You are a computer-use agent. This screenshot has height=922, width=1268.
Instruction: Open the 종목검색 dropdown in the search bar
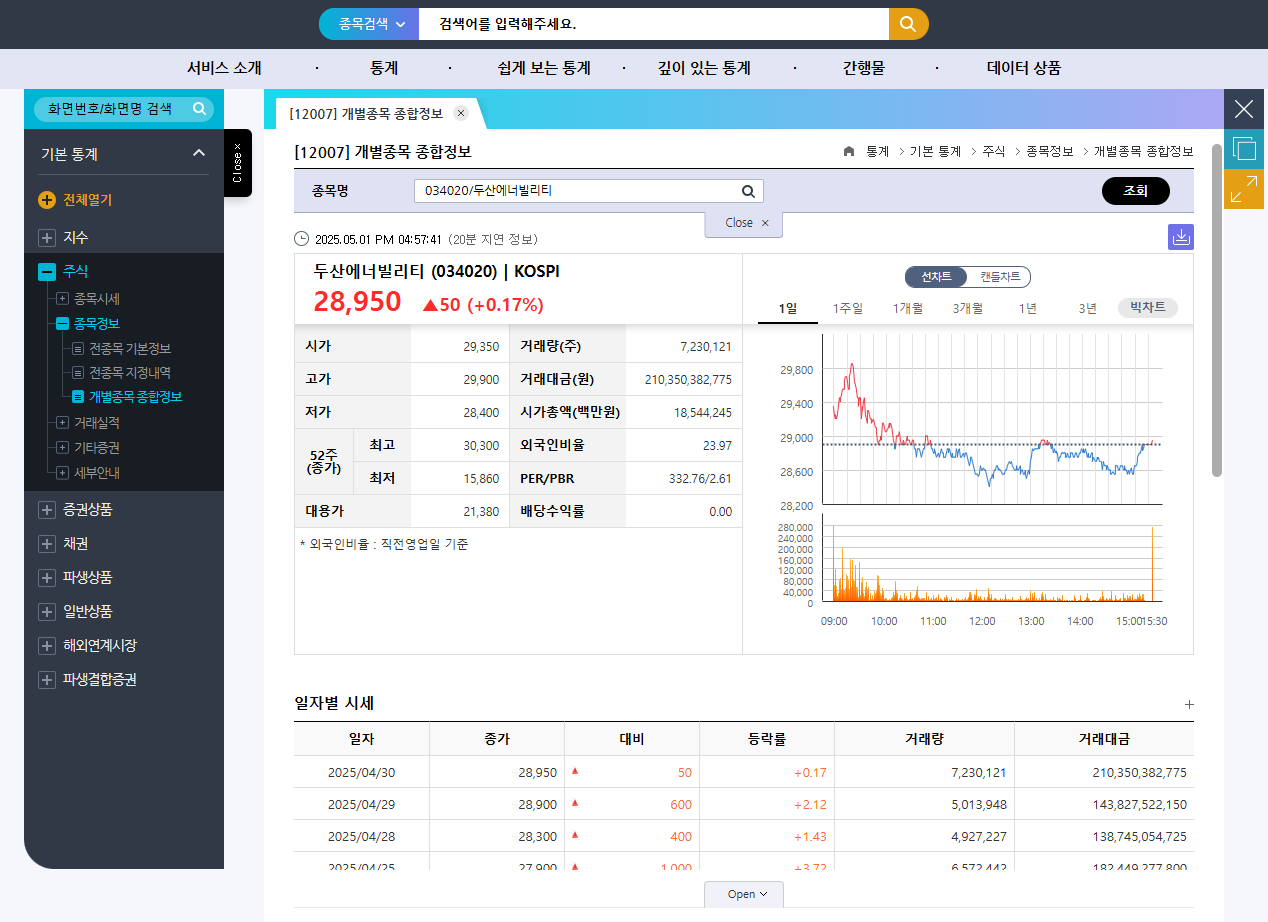pyautogui.click(x=368, y=24)
